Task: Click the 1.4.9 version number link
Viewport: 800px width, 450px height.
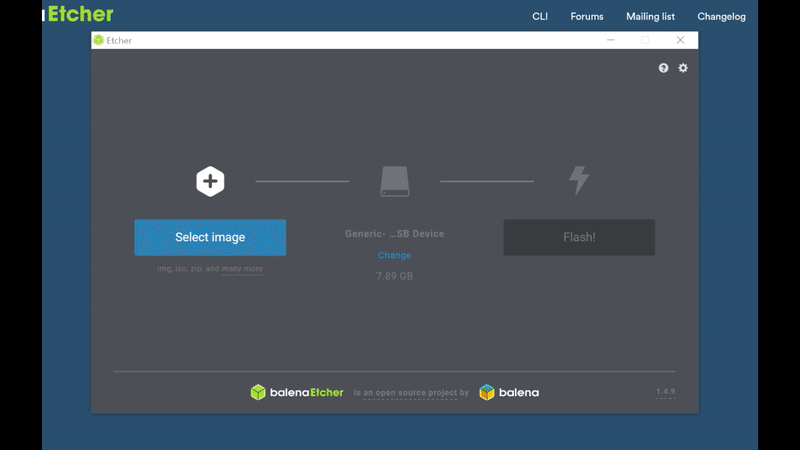Action: tap(665, 392)
